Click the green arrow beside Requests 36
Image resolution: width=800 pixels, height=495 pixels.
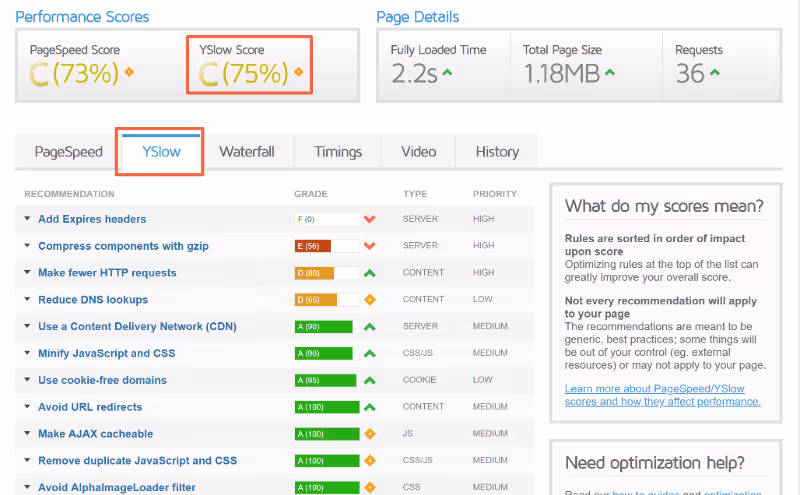[x=715, y=72]
